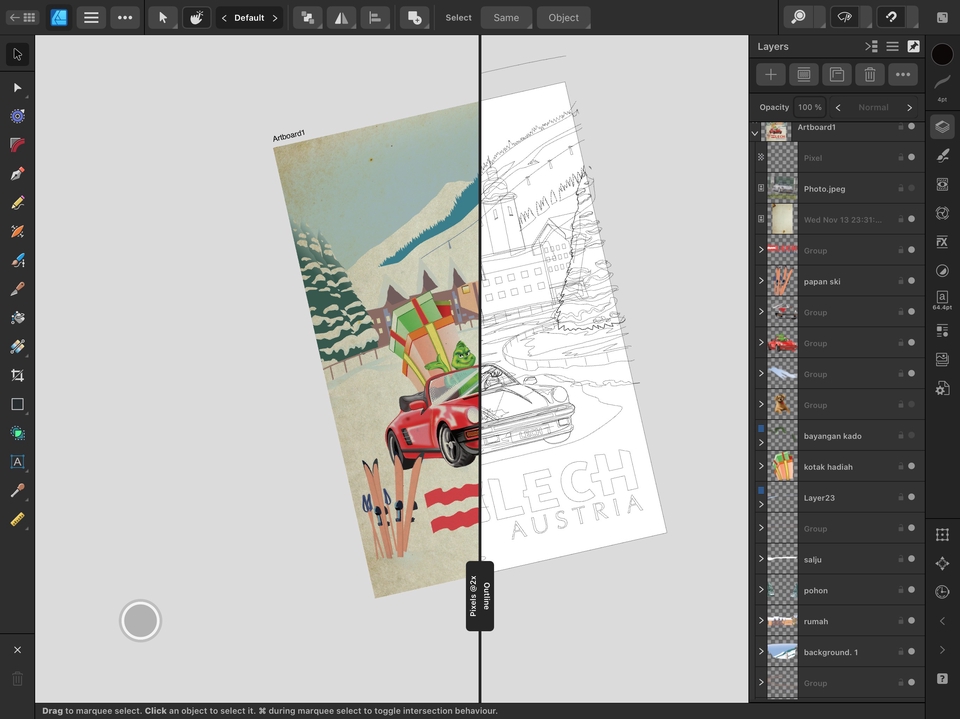Collapse the Artboard1 layer tree
The height and width of the screenshot is (719, 960).
tap(755, 132)
